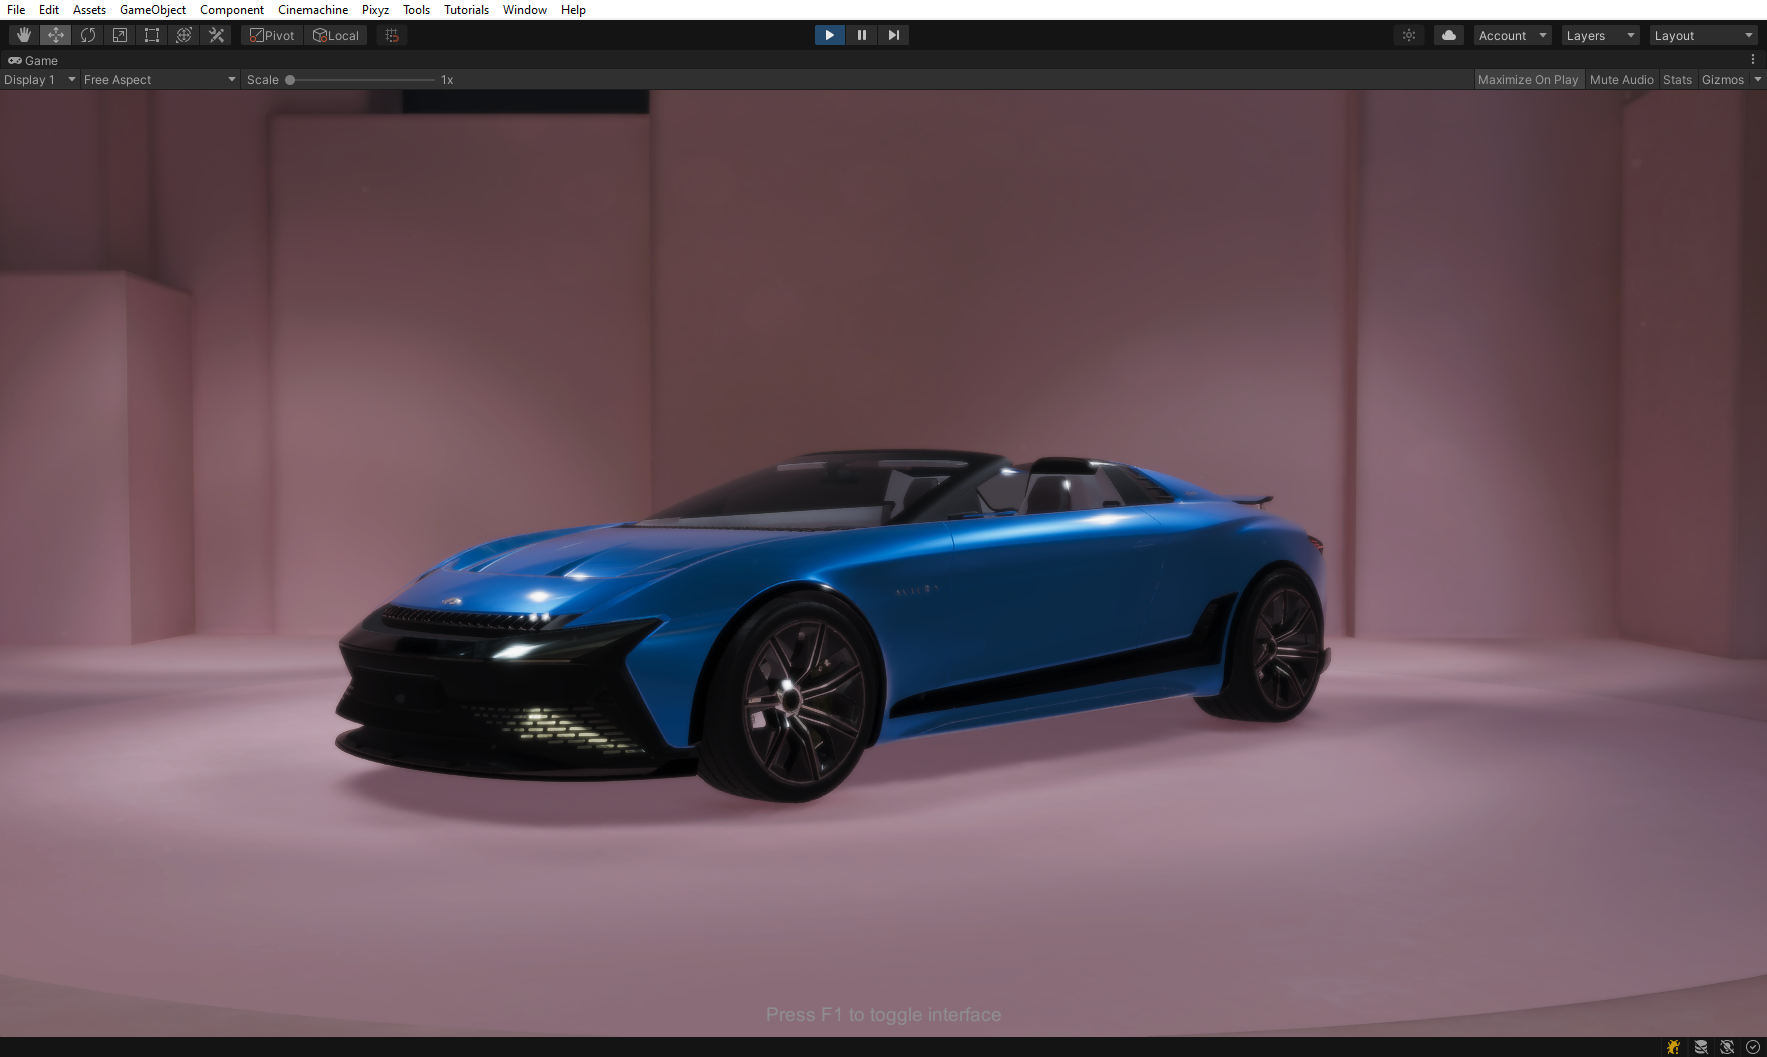Mute audio in the Game view

click(1621, 79)
